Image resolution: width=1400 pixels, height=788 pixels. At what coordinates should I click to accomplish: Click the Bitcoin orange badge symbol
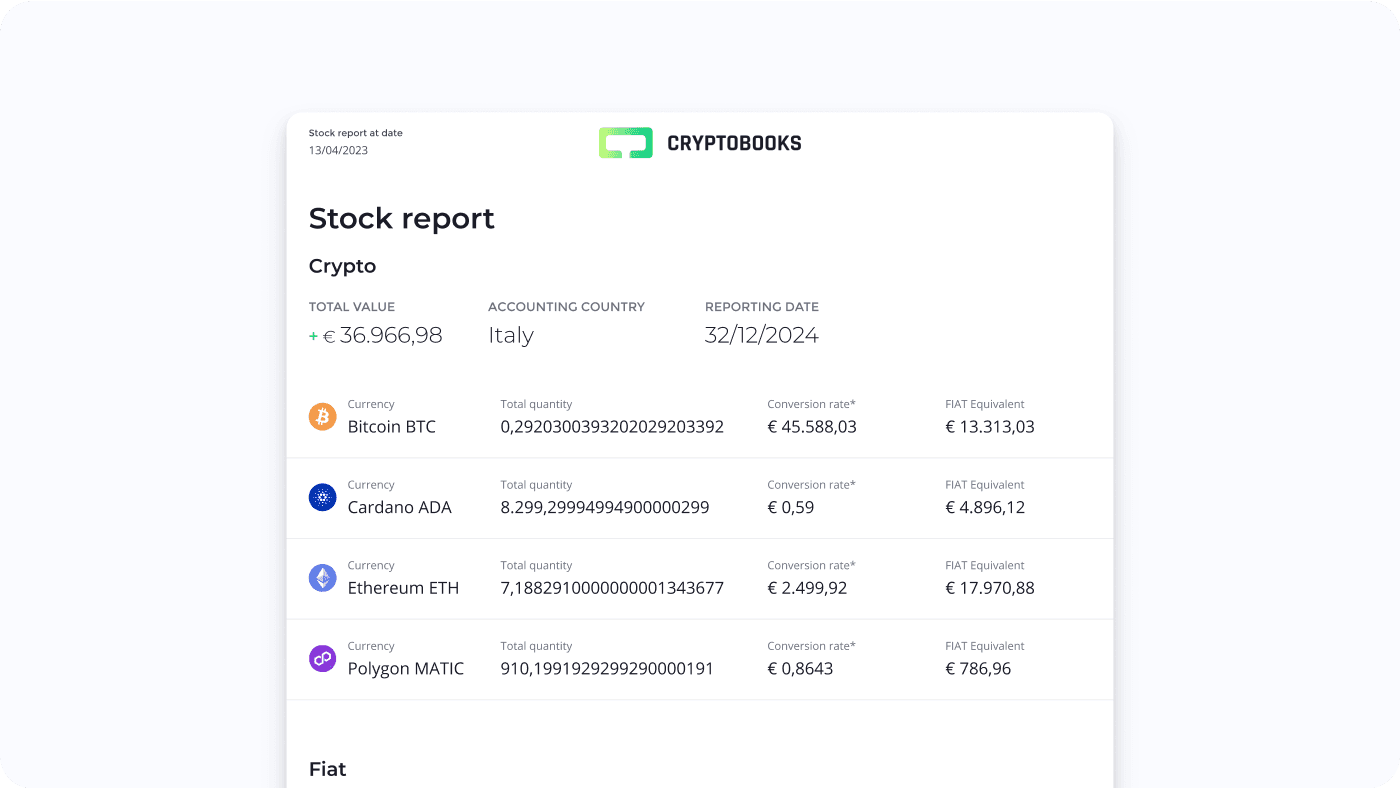(x=322, y=416)
